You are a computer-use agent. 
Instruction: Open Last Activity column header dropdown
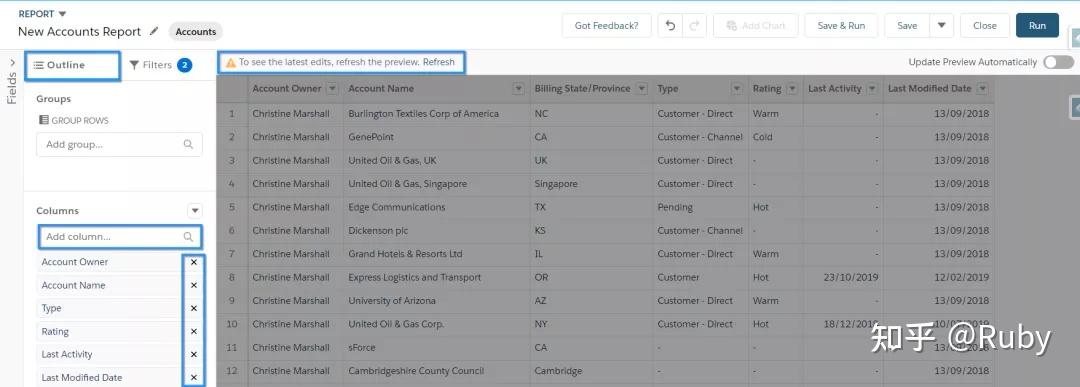[873, 88]
